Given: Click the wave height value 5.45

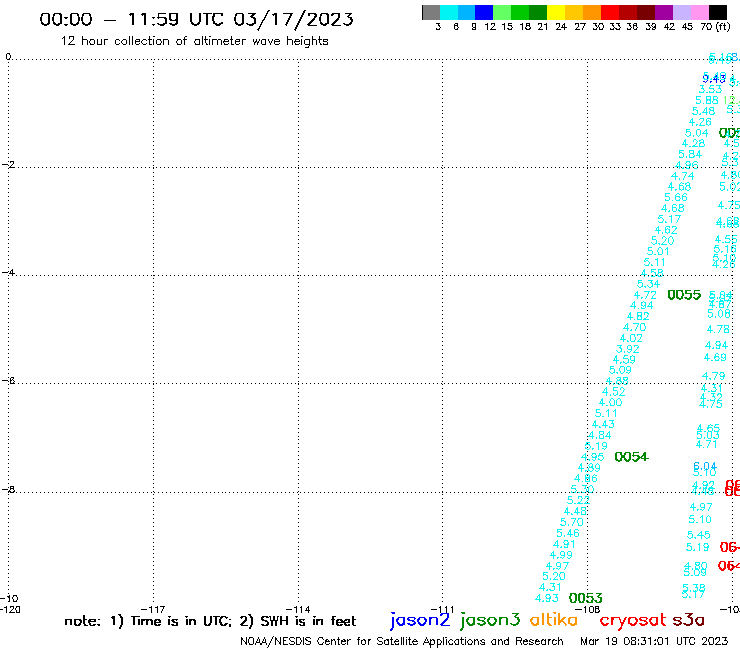Looking at the screenshot, I should pos(698,535).
